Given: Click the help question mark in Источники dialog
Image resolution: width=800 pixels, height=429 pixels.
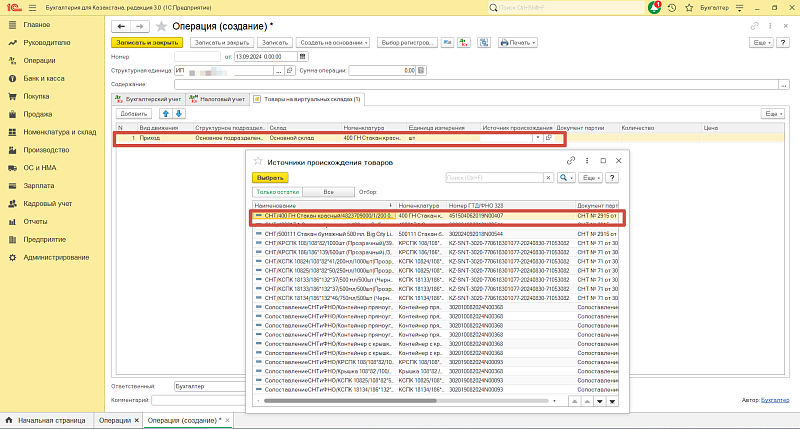Looking at the screenshot, I should pyautogui.click(x=612, y=177).
